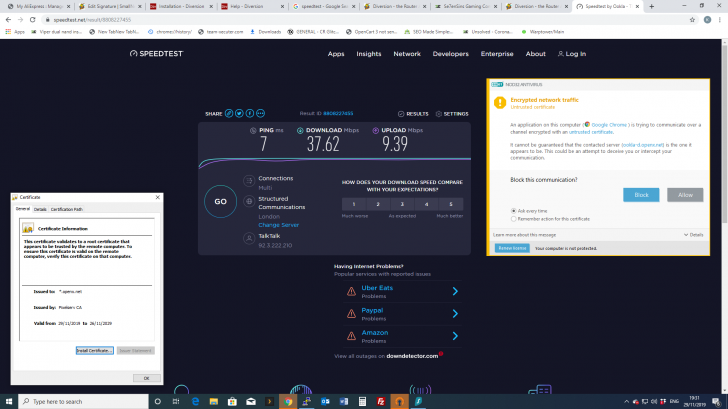This screenshot has width=728, height=409.
Task: Expand Details in ESET dialog
Action: 694,235
